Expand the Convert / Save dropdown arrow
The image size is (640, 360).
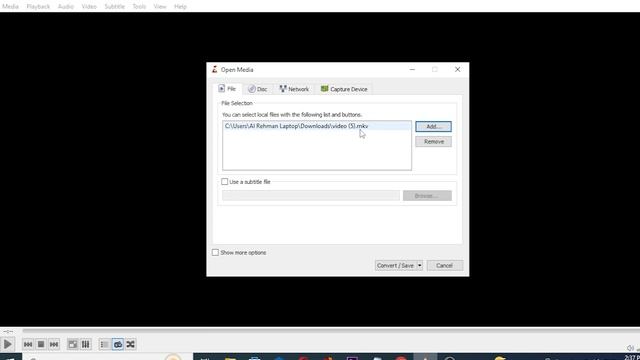point(420,265)
